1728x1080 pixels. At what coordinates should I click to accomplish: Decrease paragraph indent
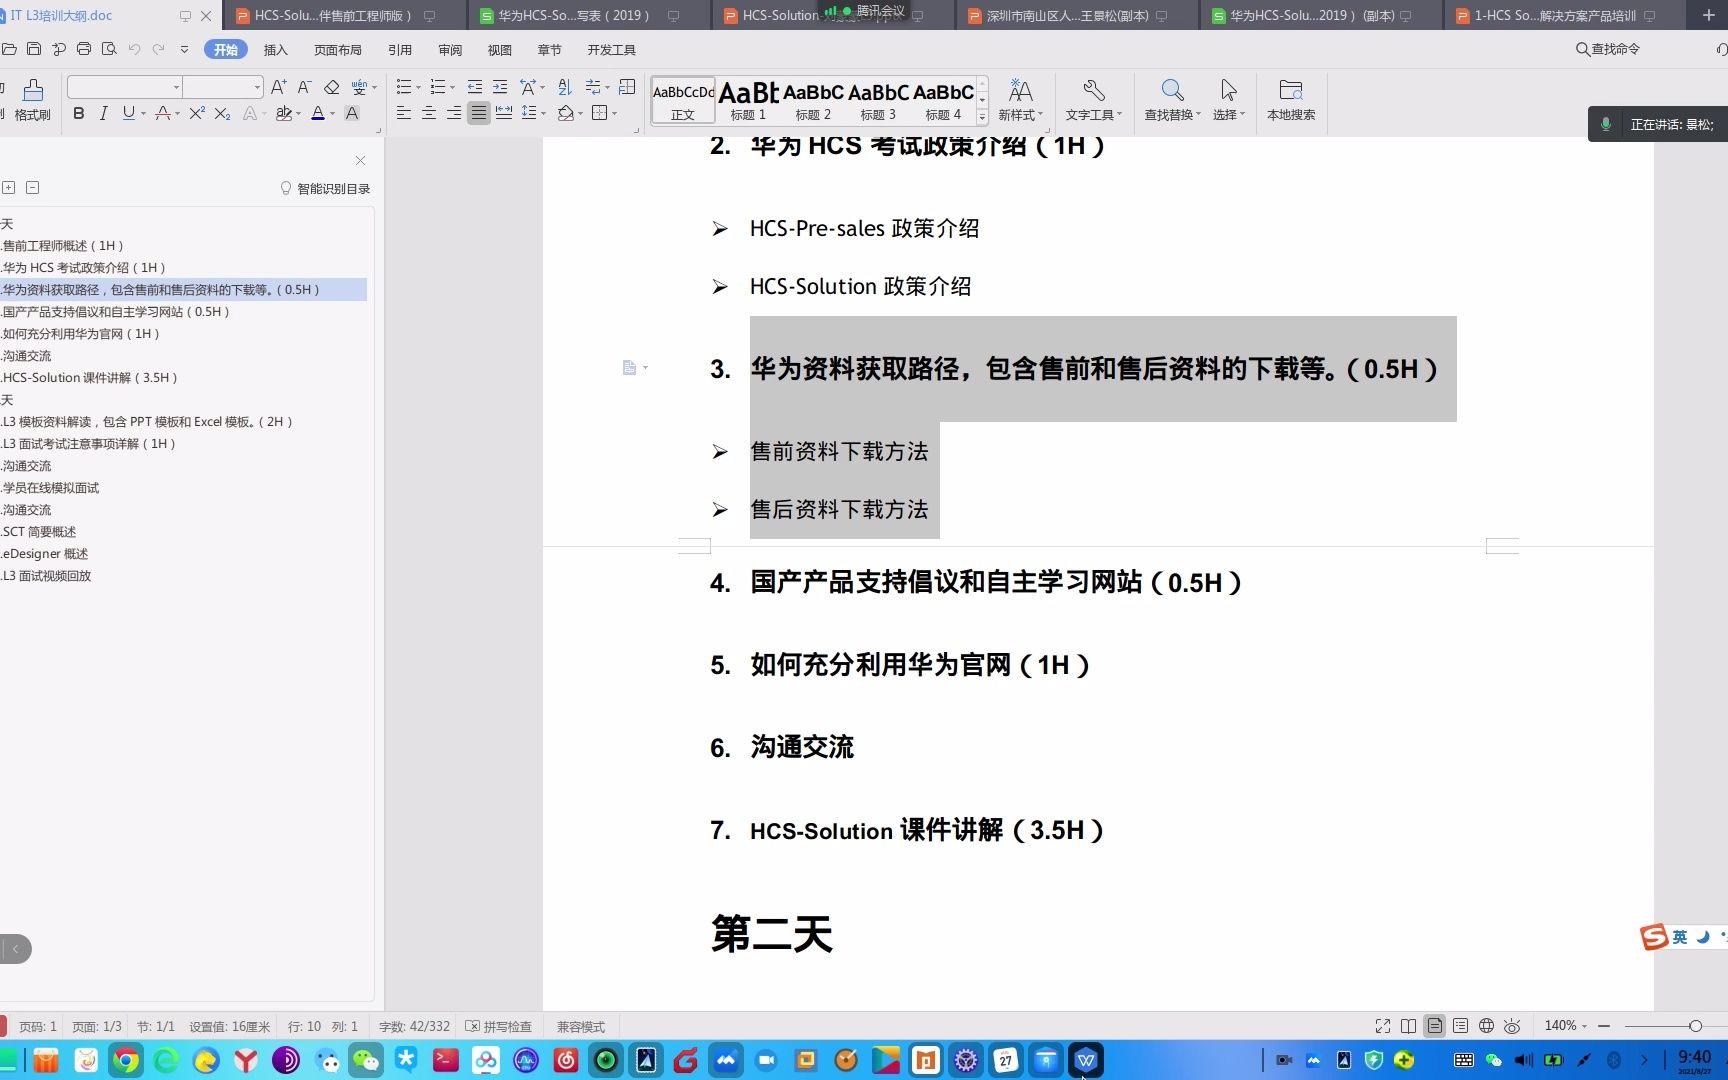tap(475, 87)
